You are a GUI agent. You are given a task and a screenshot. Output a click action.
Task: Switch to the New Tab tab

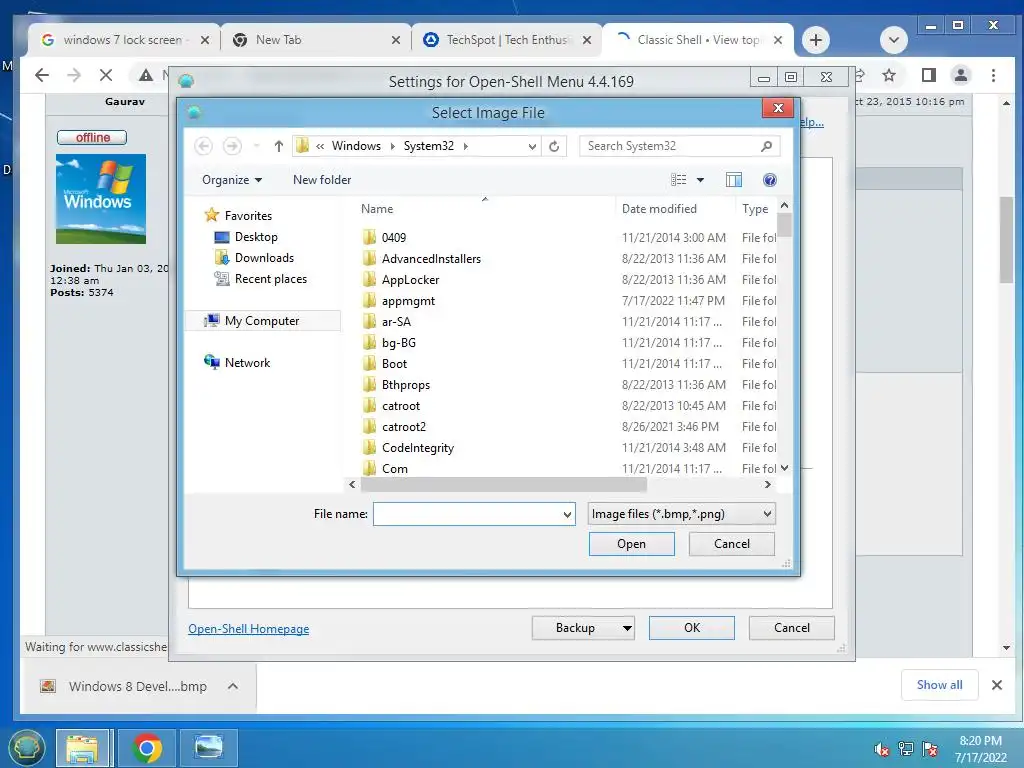(x=315, y=40)
